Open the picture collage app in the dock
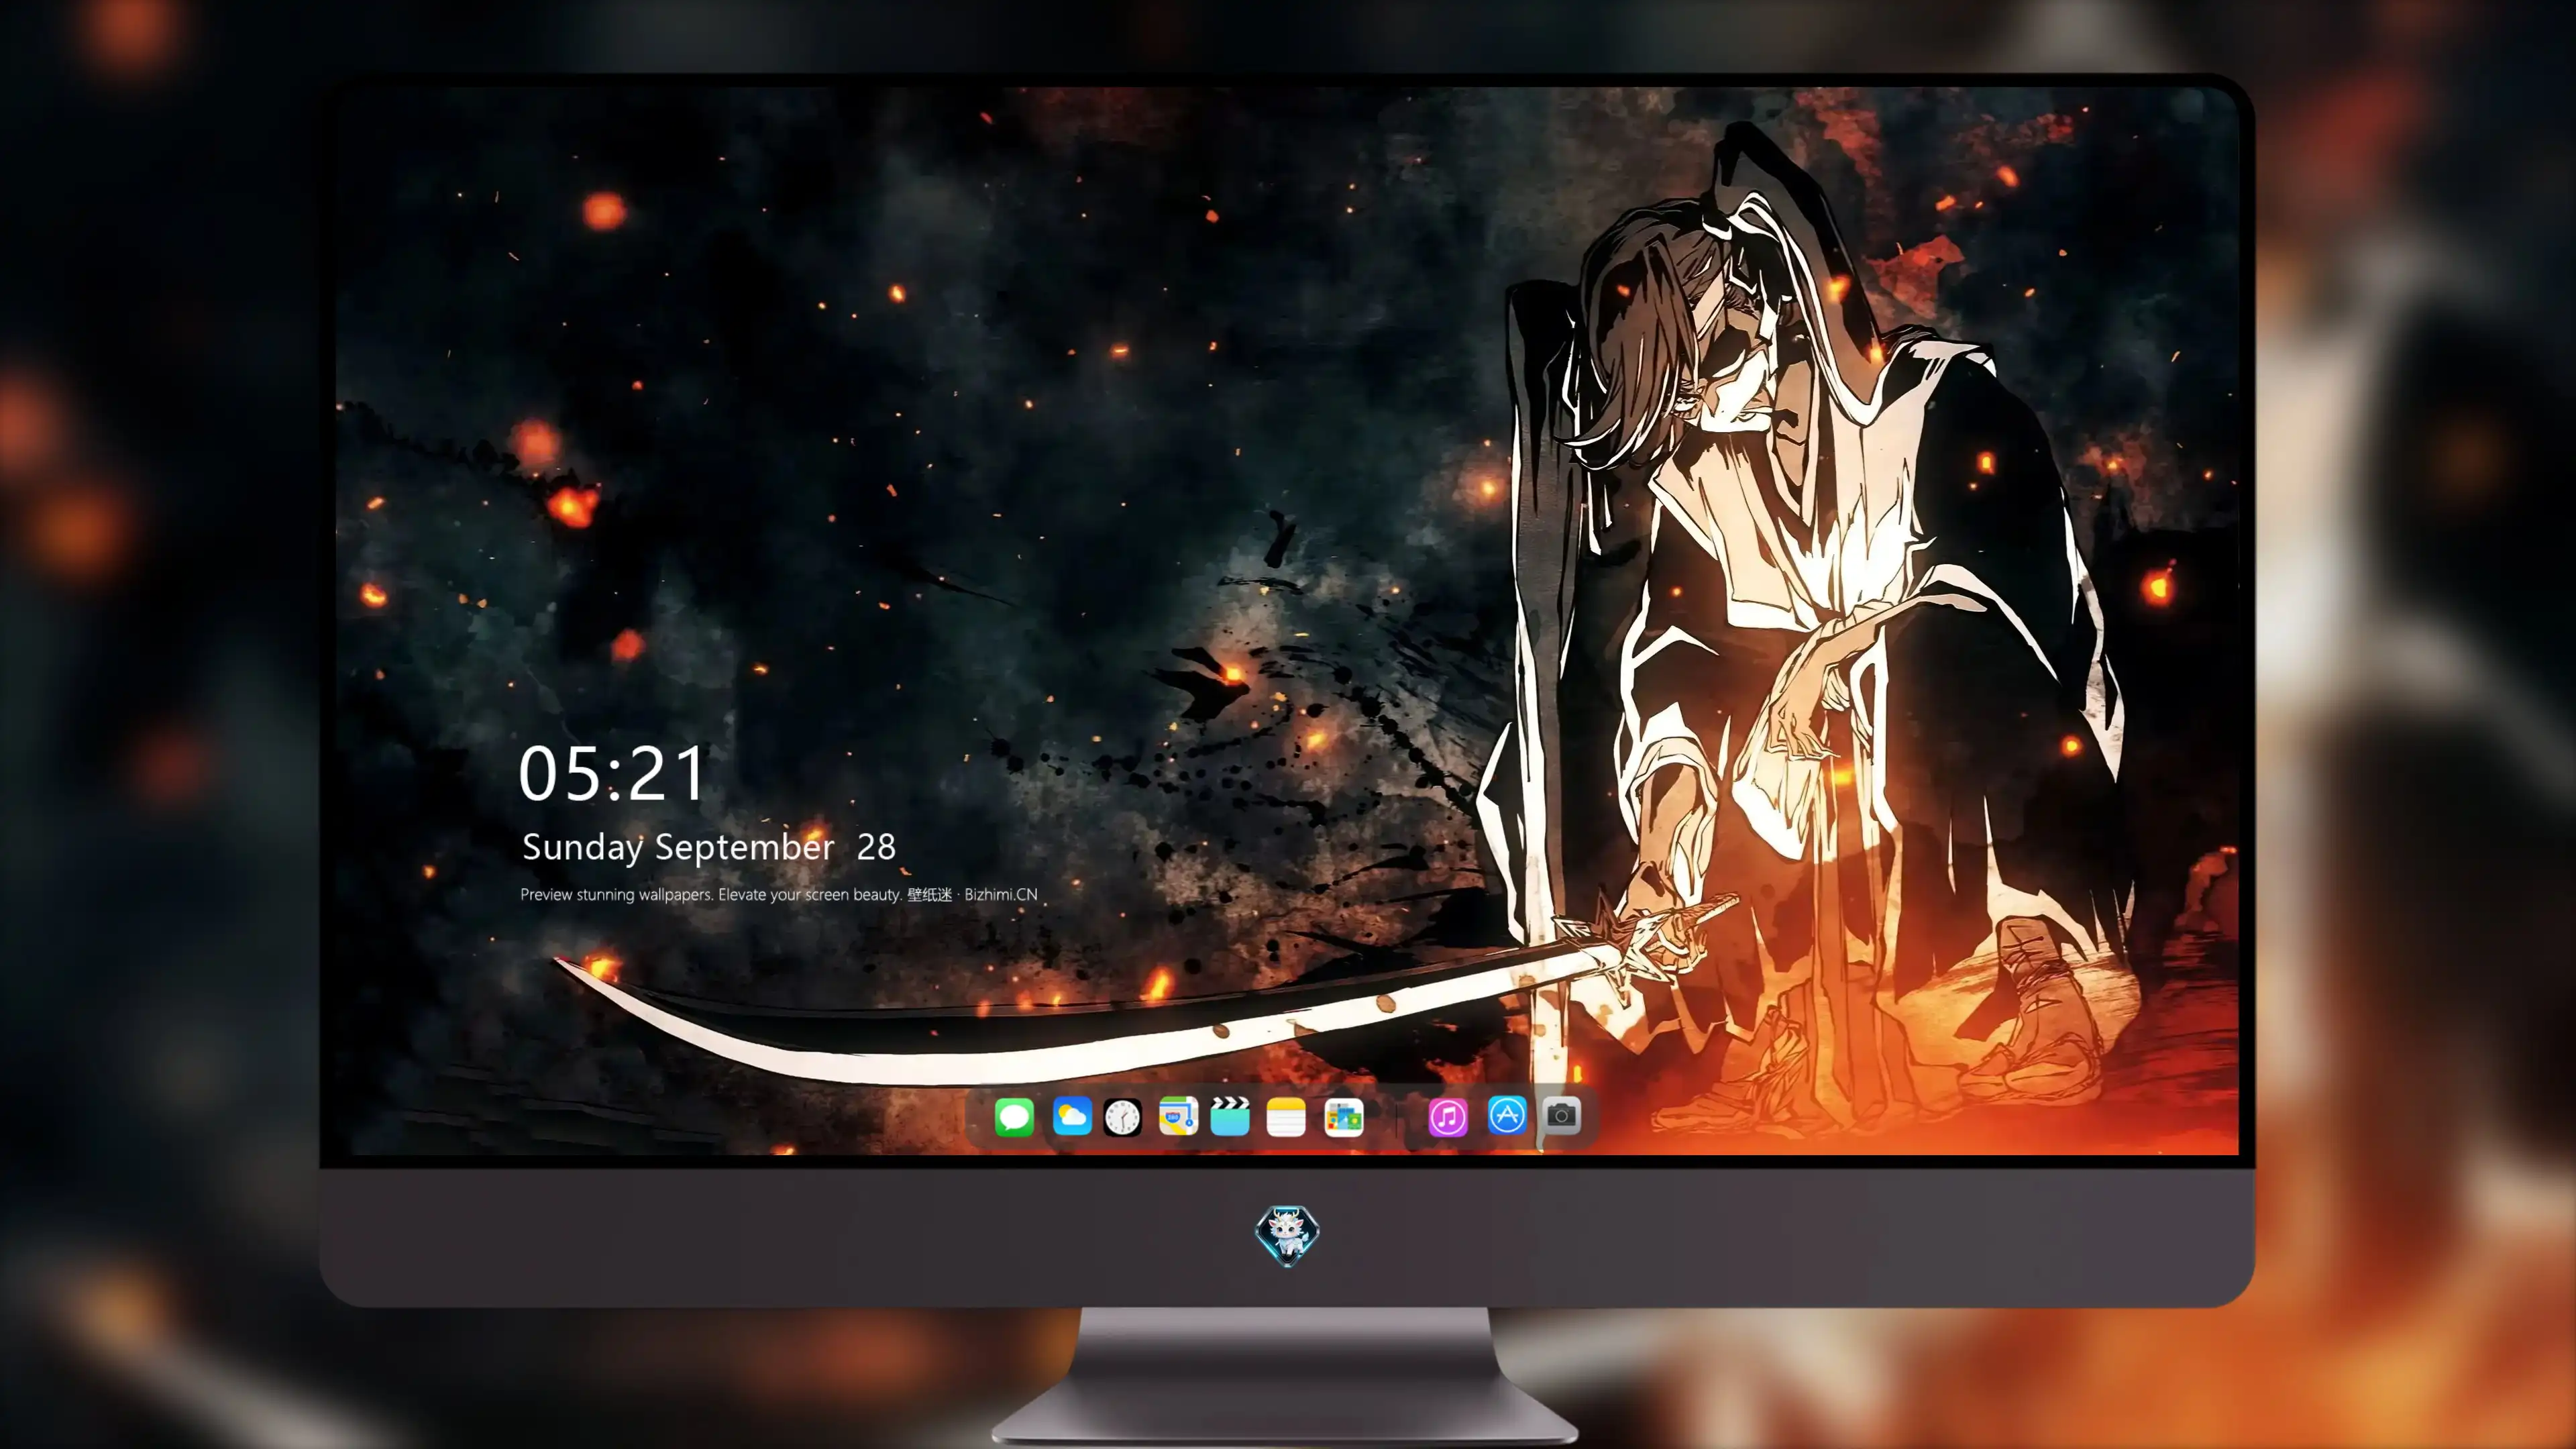2576x1449 pixels. click(1343, 1117)
